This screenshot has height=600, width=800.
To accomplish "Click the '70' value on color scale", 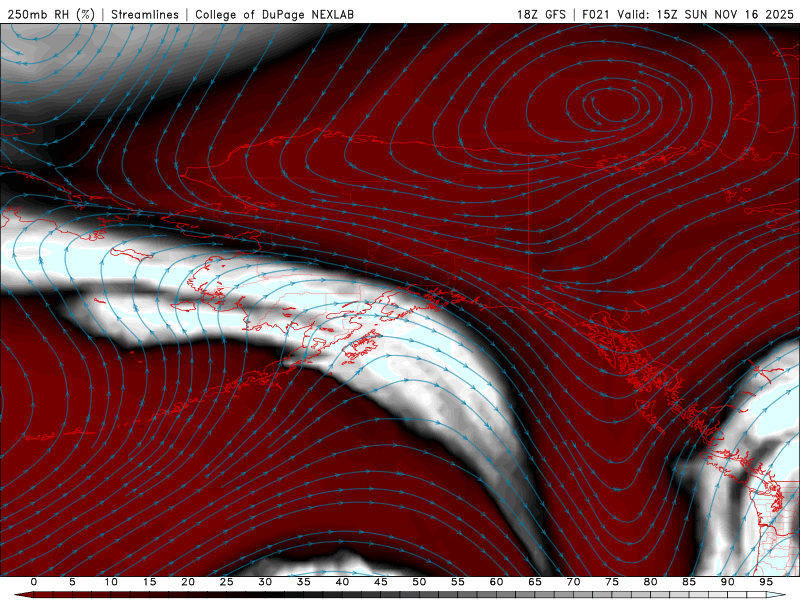I will (x=573, y=582).
